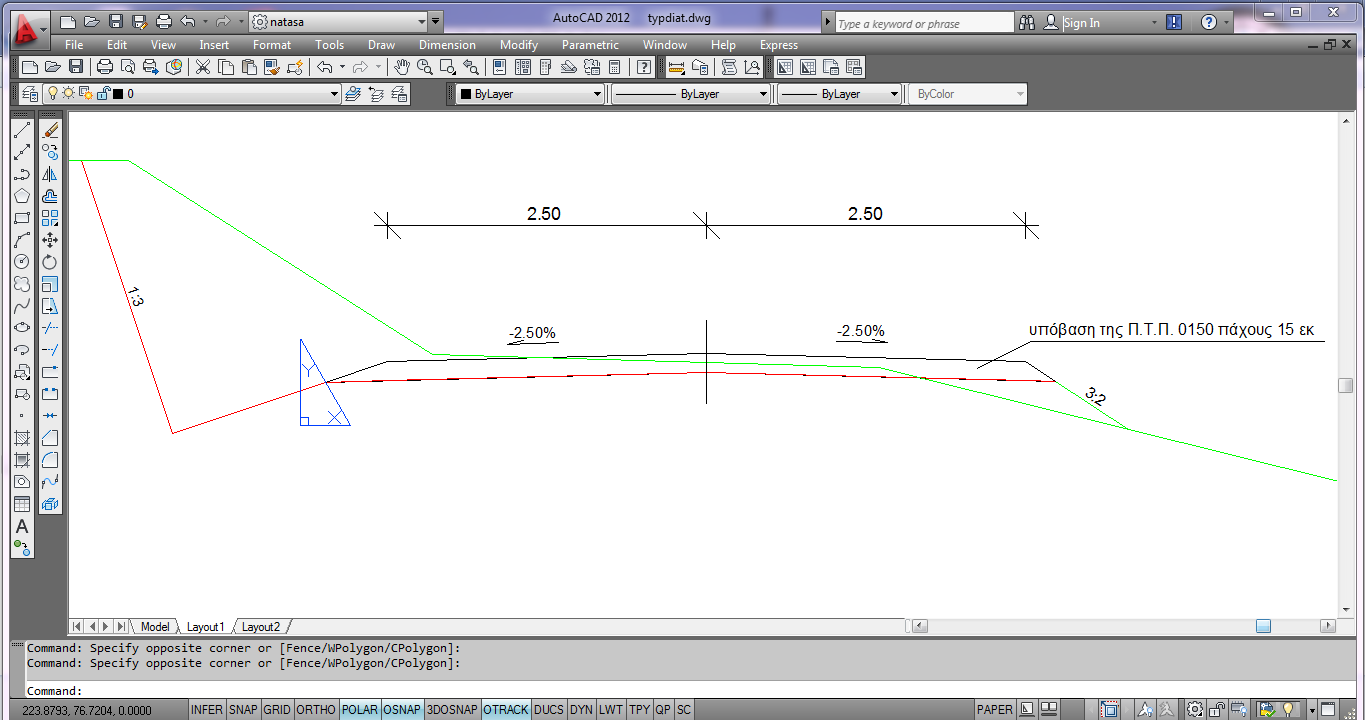Toggle GRID display in status bar
The width and height of the screenshot is (1365, 720).
tap(277, 710)
